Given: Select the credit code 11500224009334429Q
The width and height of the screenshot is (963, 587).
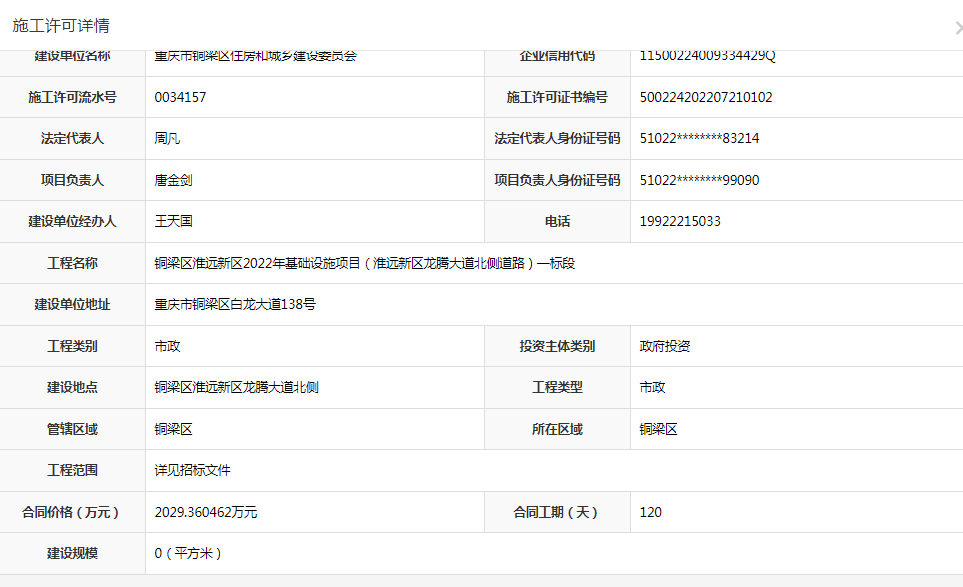Looking at the screenshot, I should point(707,55).
